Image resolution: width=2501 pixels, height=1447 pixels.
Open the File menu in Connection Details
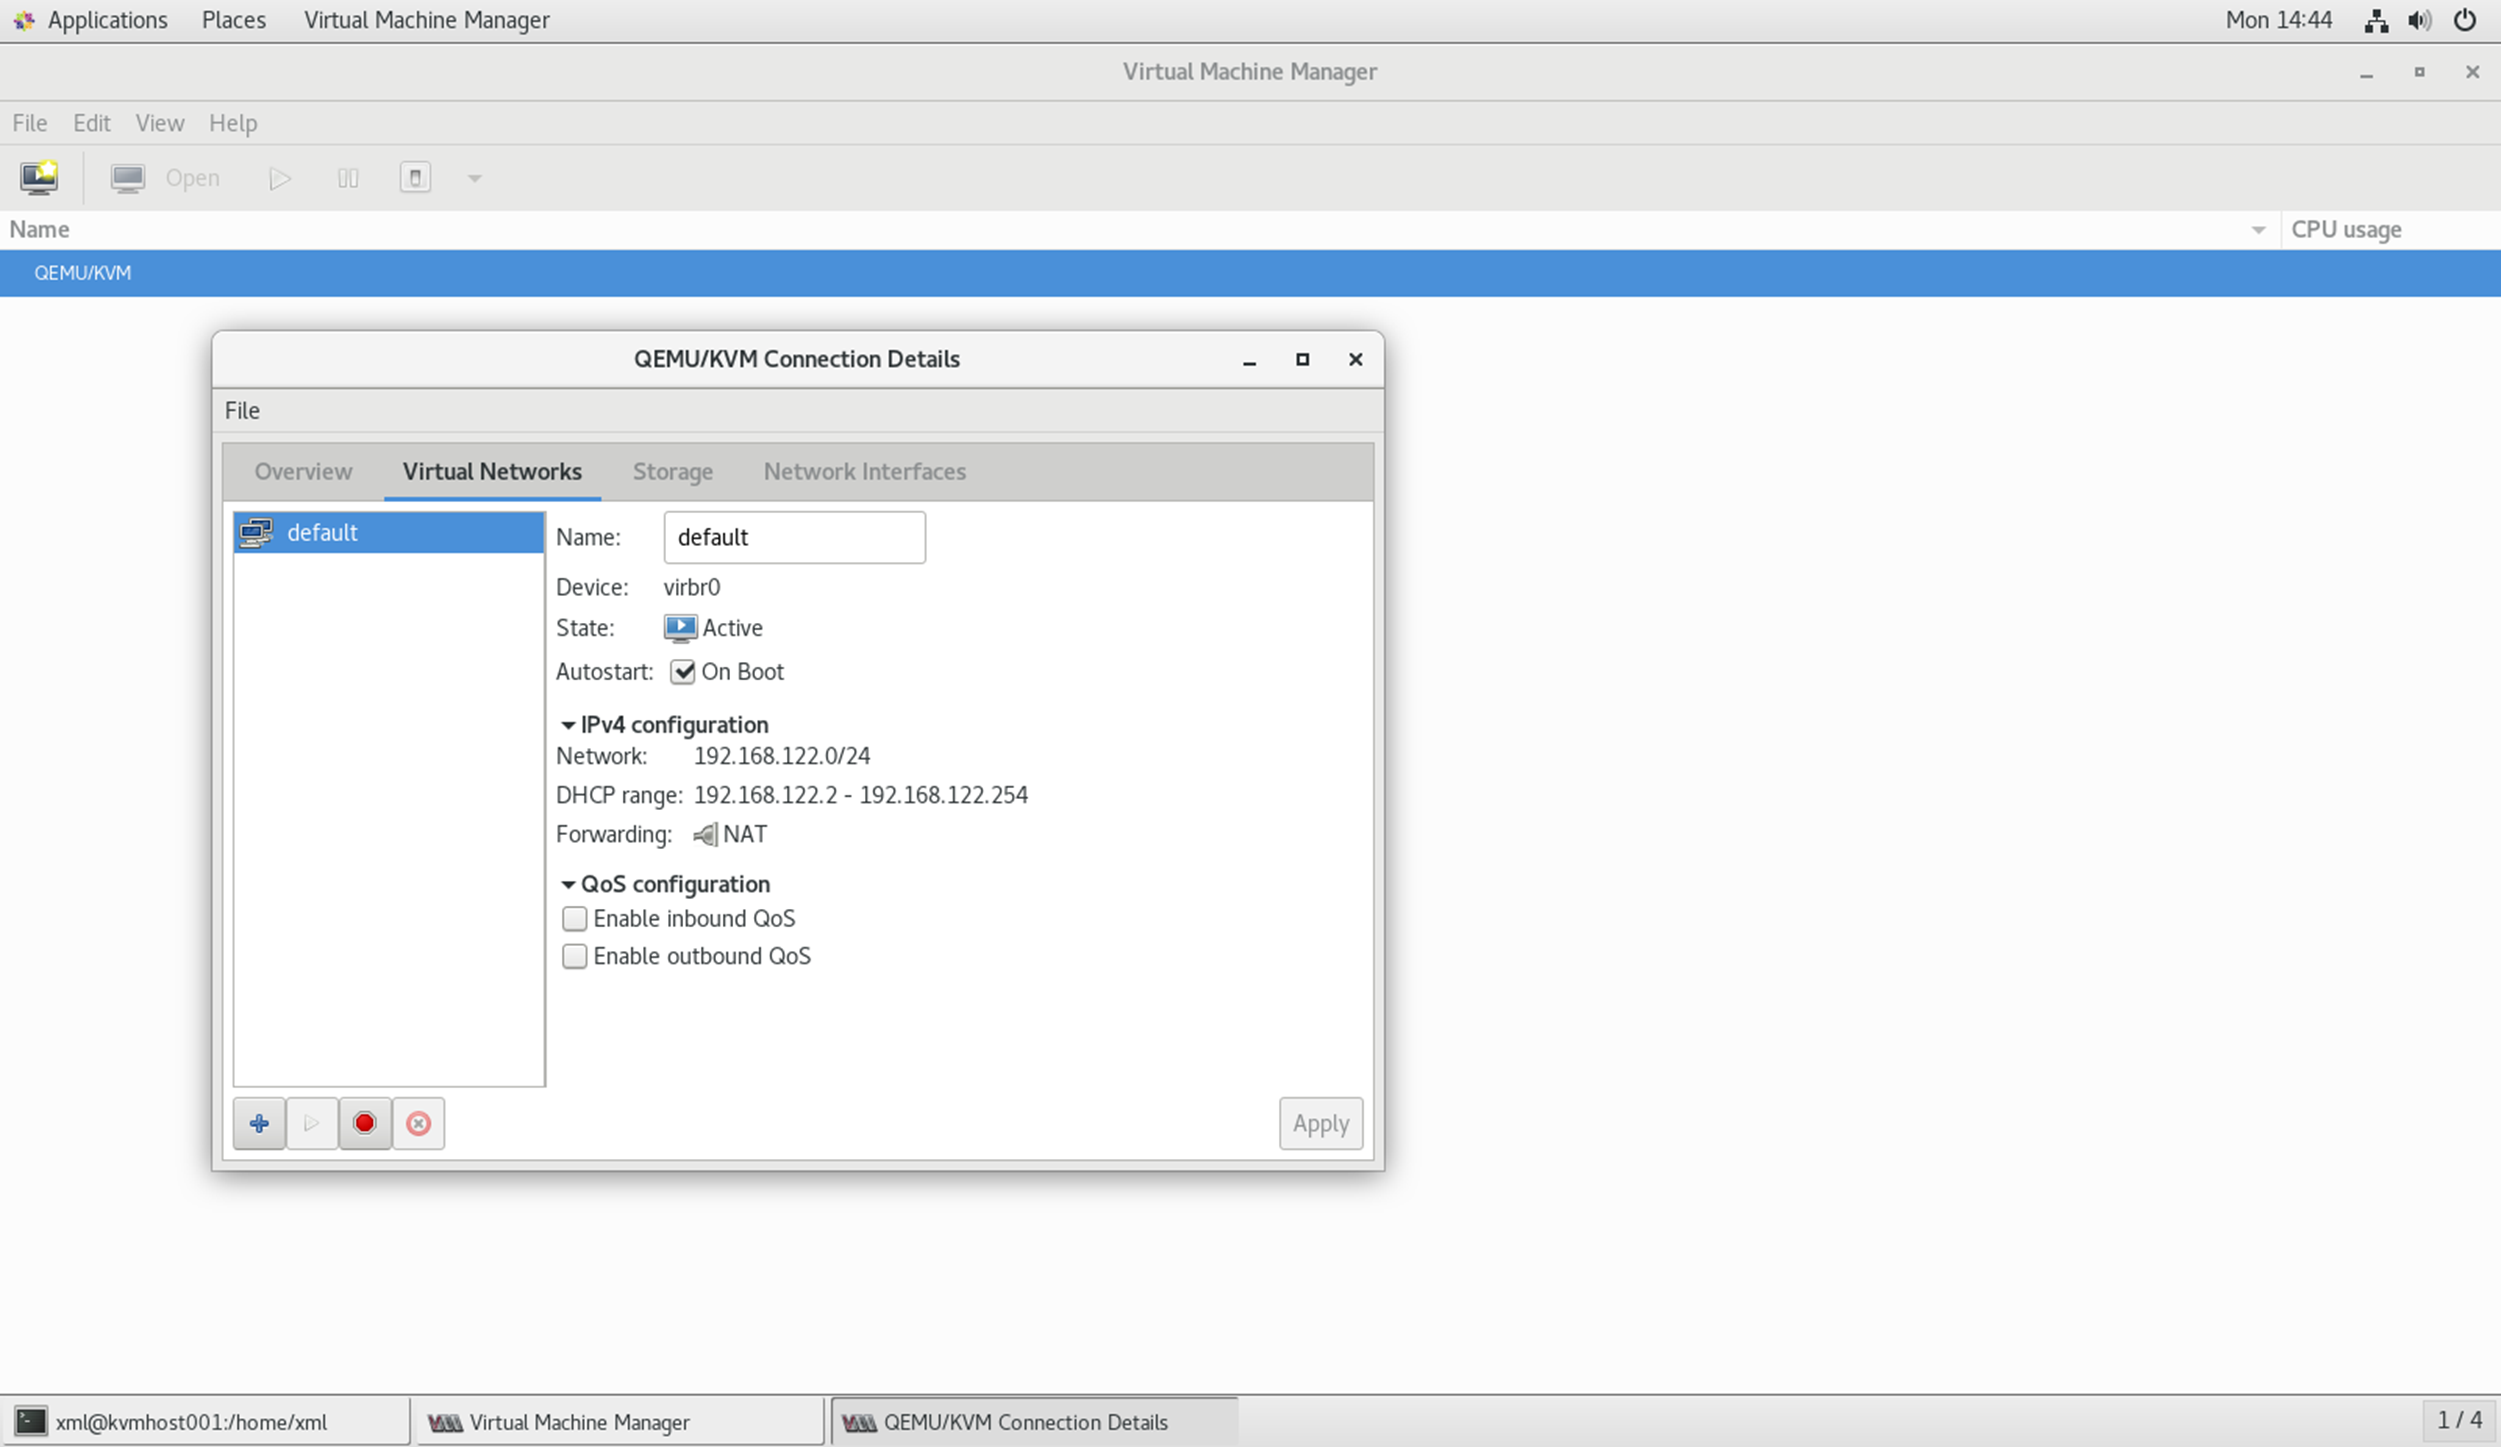point(242,410)
